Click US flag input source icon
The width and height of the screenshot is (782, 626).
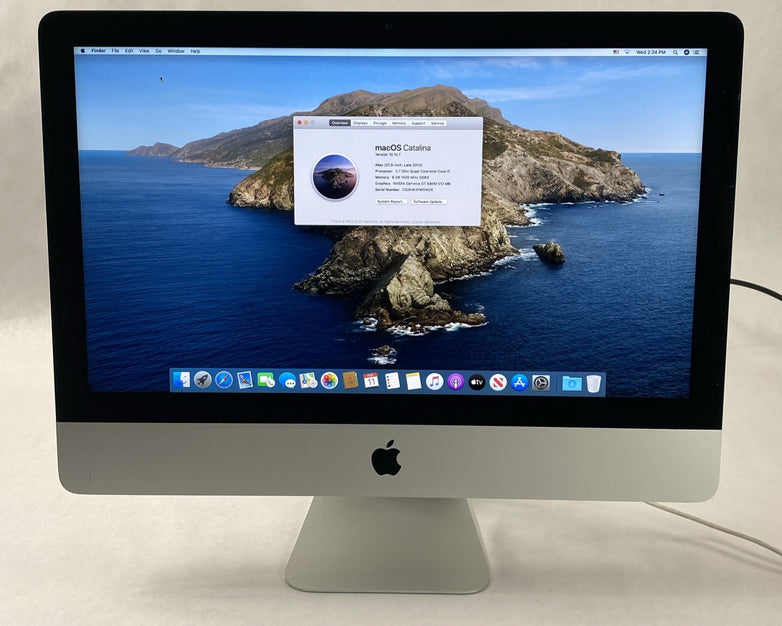[x=616, y=52]
